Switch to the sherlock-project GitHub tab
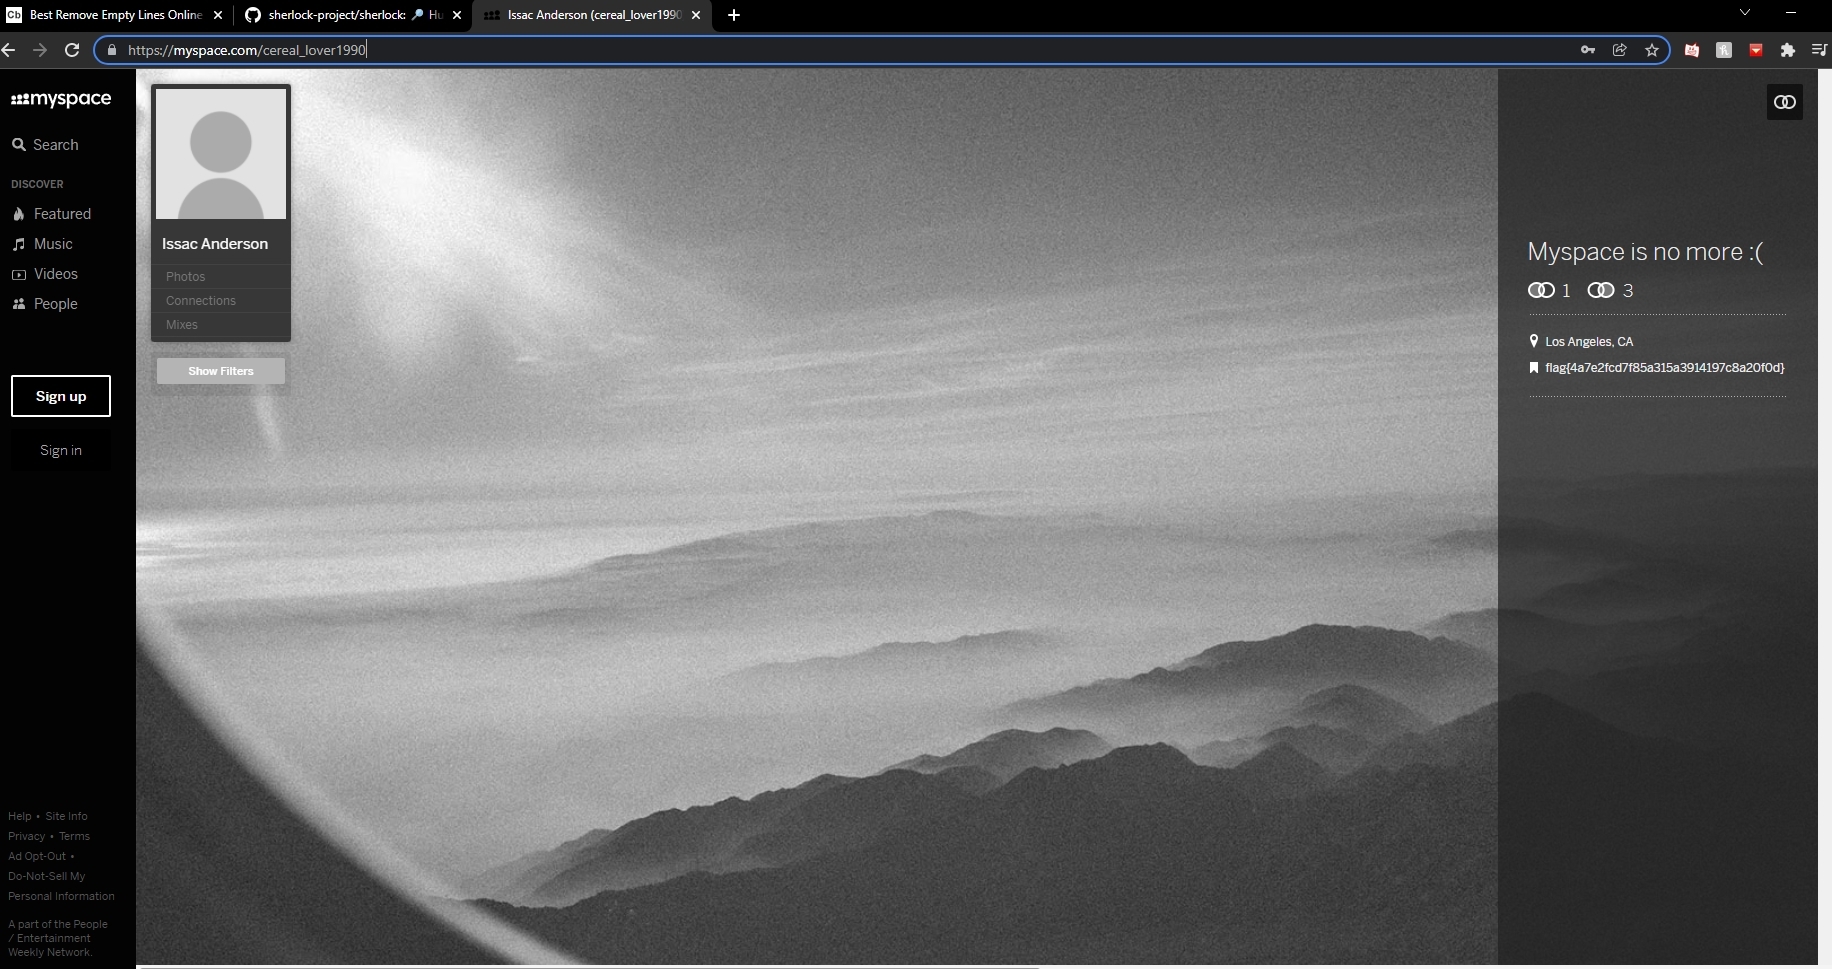This screenshot has height=969, width=1832. coord(340,15)
